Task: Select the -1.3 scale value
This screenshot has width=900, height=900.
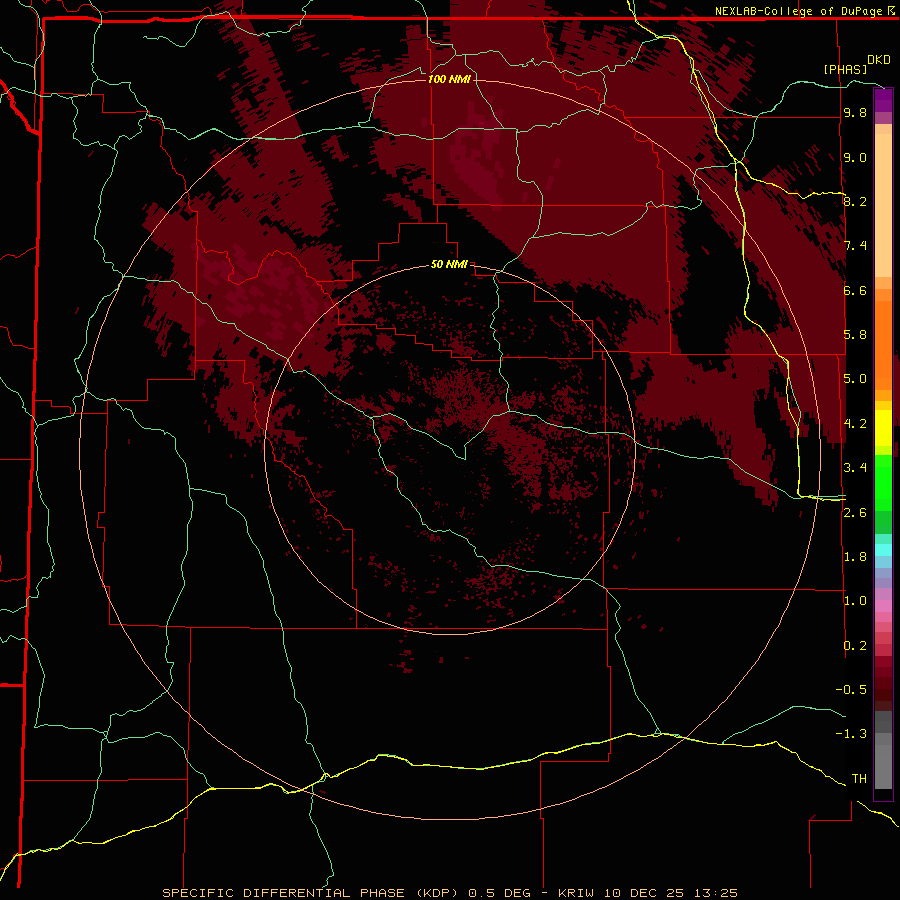Action: tap(851, 734)
